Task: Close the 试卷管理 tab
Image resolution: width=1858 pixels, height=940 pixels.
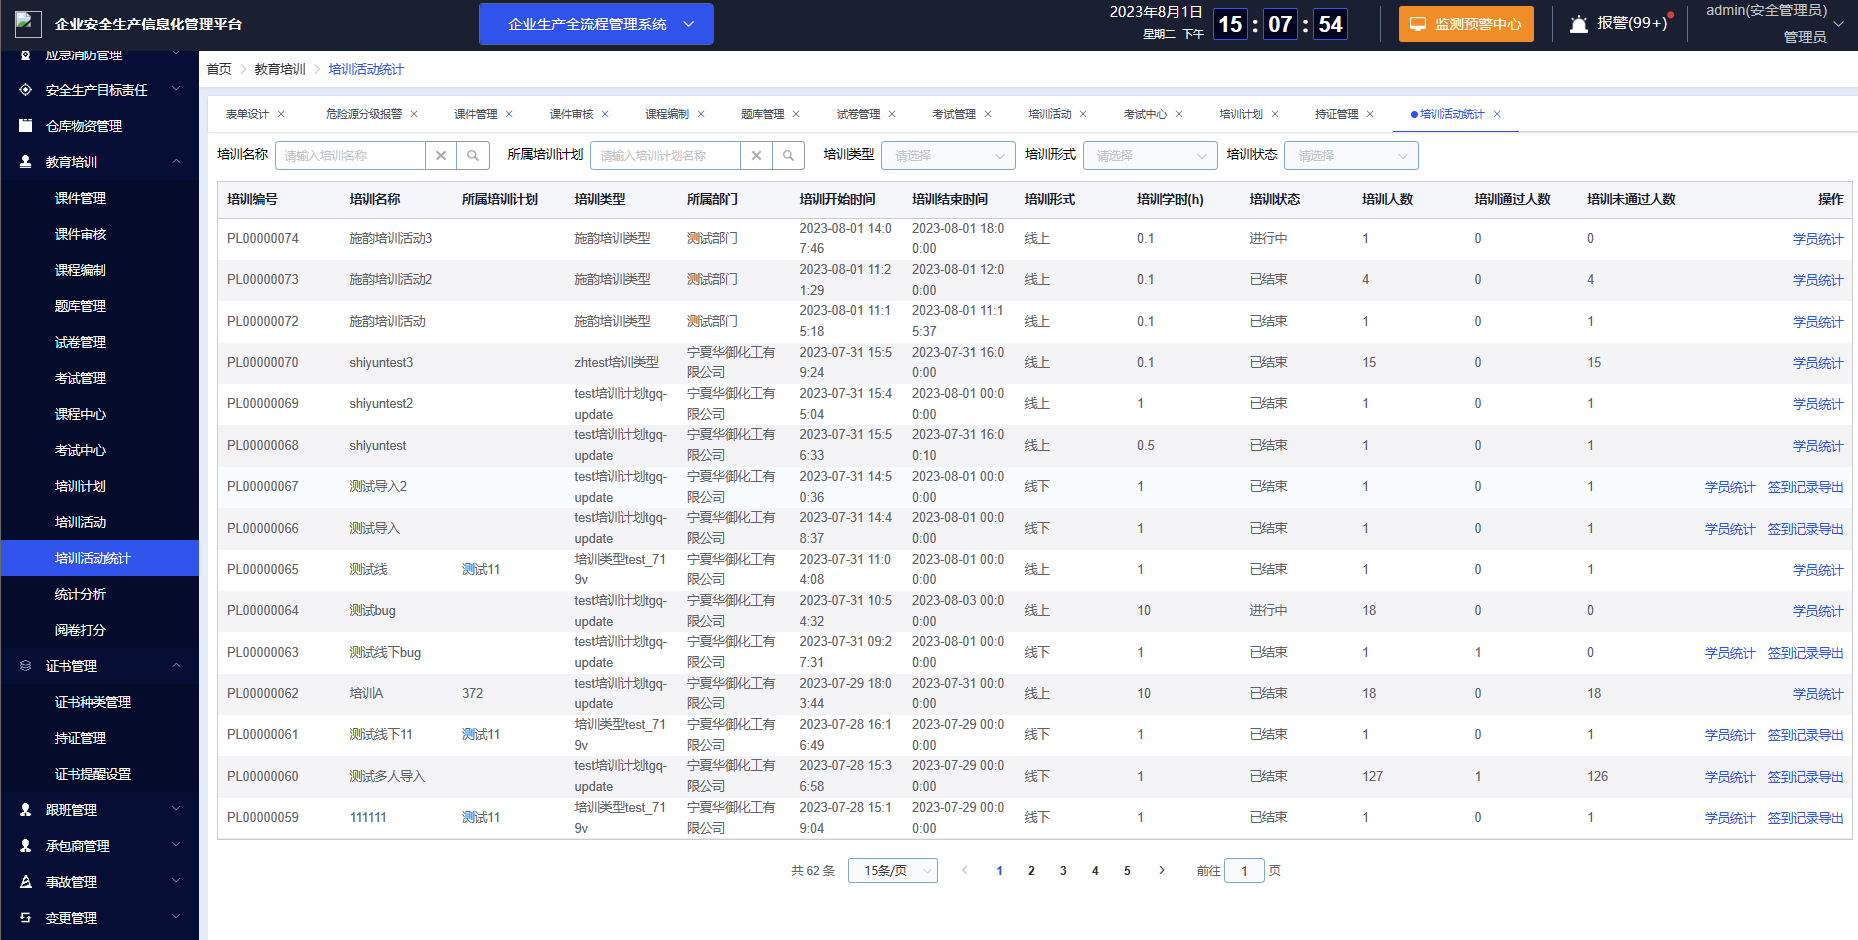Action: click(892, 114)
